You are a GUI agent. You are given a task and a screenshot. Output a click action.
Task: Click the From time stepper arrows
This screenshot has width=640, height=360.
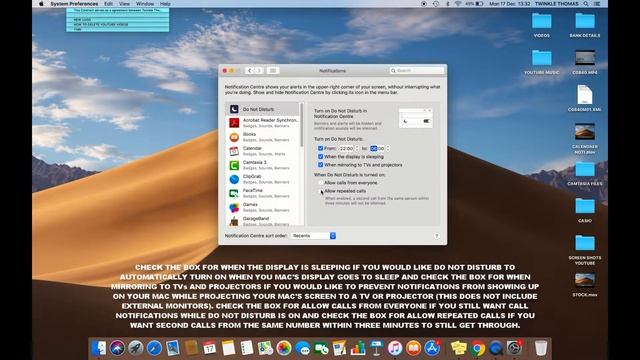point(357,148)
